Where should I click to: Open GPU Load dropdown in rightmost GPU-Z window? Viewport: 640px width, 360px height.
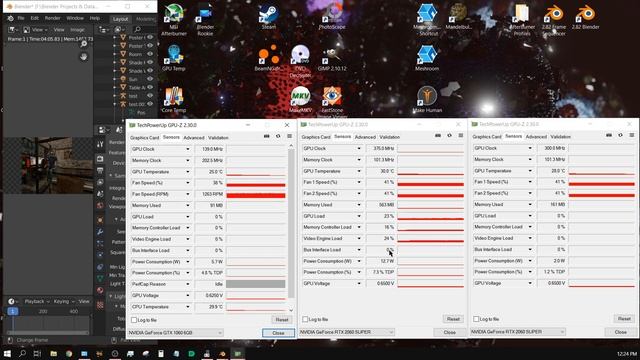pyautogui.click(x=530, y=216)
